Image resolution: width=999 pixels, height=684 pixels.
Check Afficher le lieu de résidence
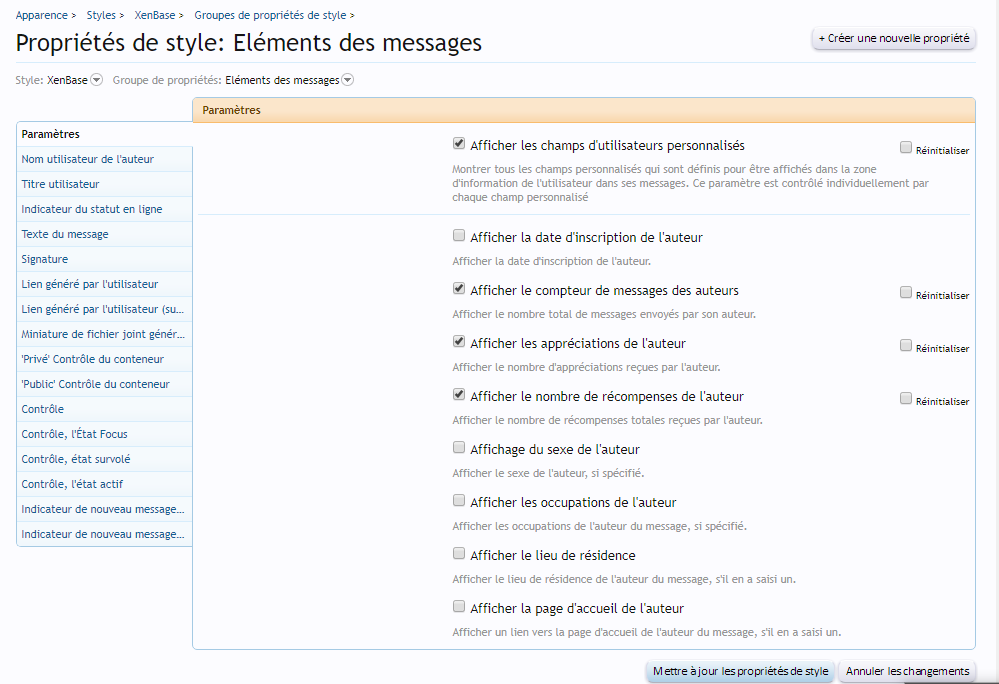click(x=459, y=554)
